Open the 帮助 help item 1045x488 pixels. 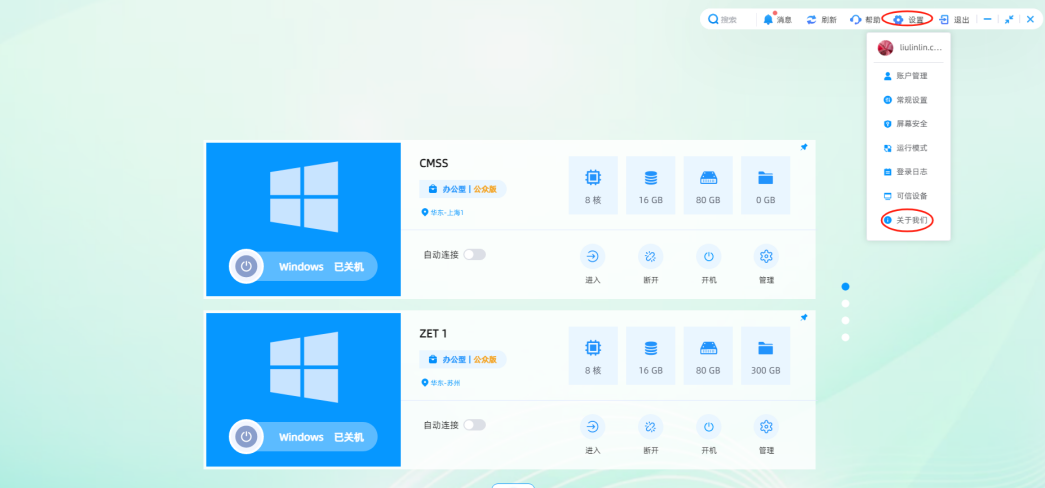(x=865, y=19)
